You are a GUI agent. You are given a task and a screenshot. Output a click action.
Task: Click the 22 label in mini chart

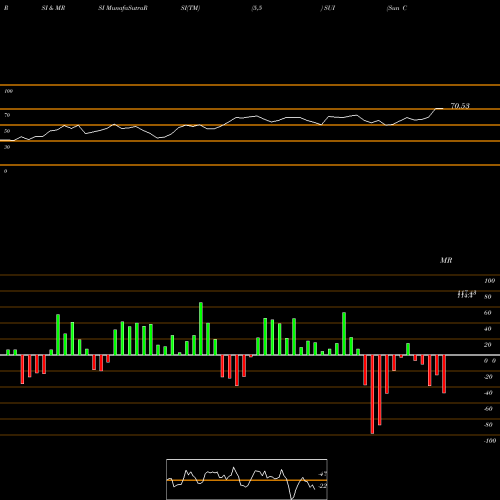(x=323, y=486)
